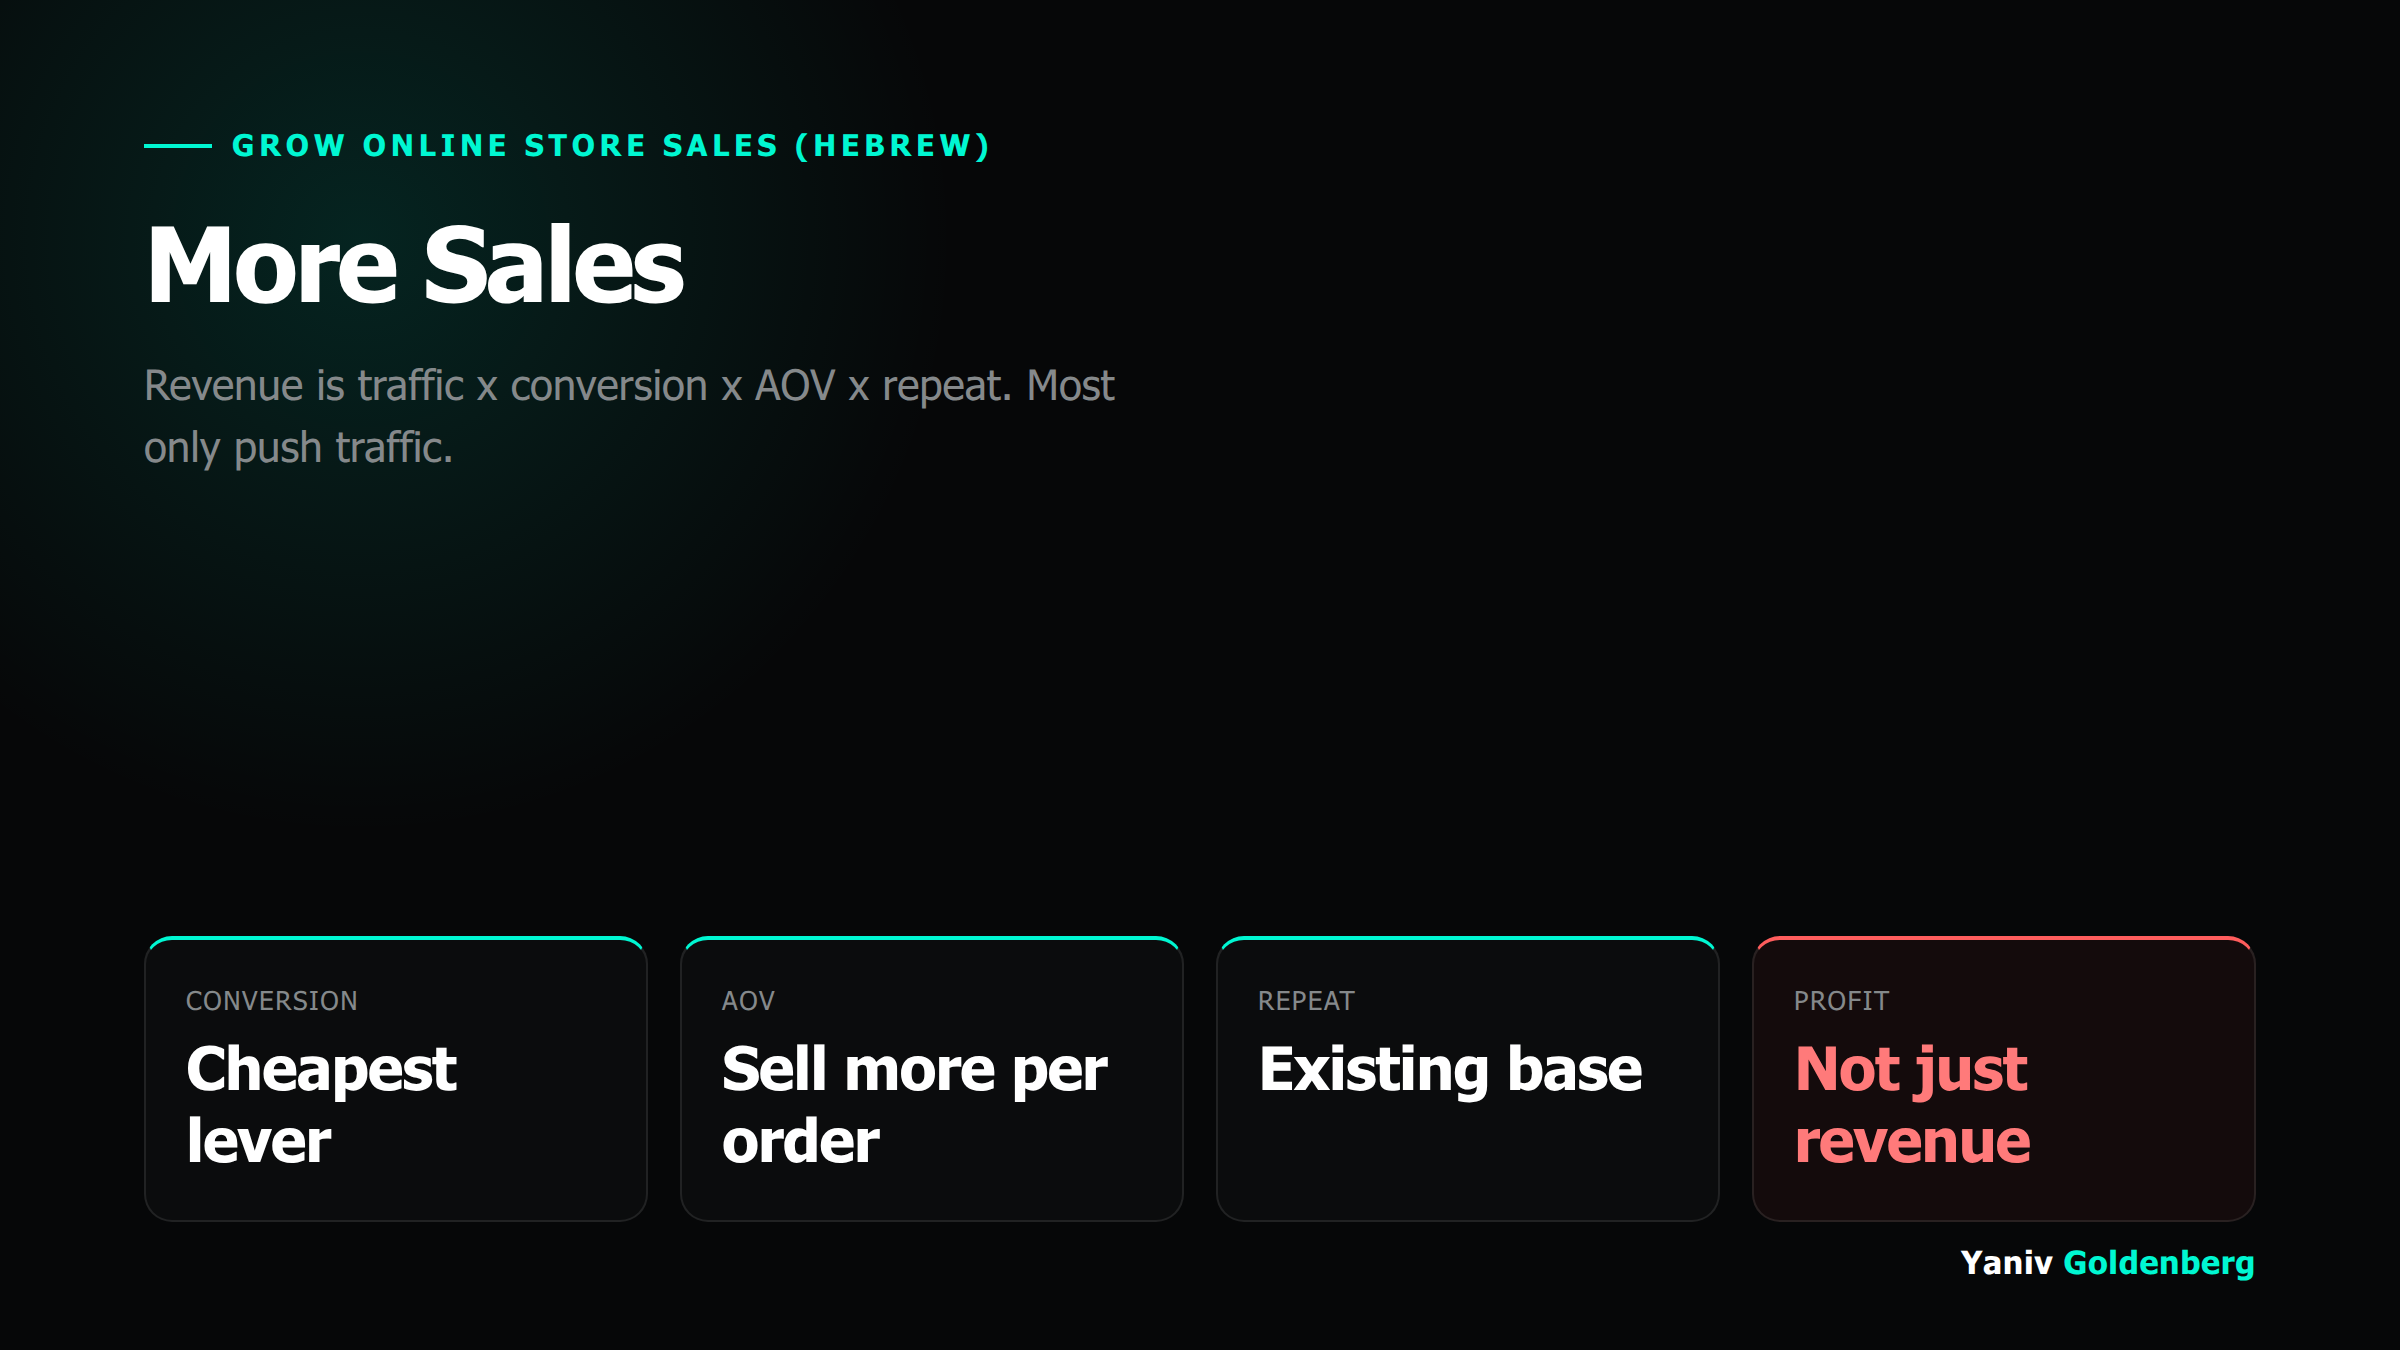Select the Conversion card
Viewport: 2400px width, 1350px height.
click(396, 1079)
